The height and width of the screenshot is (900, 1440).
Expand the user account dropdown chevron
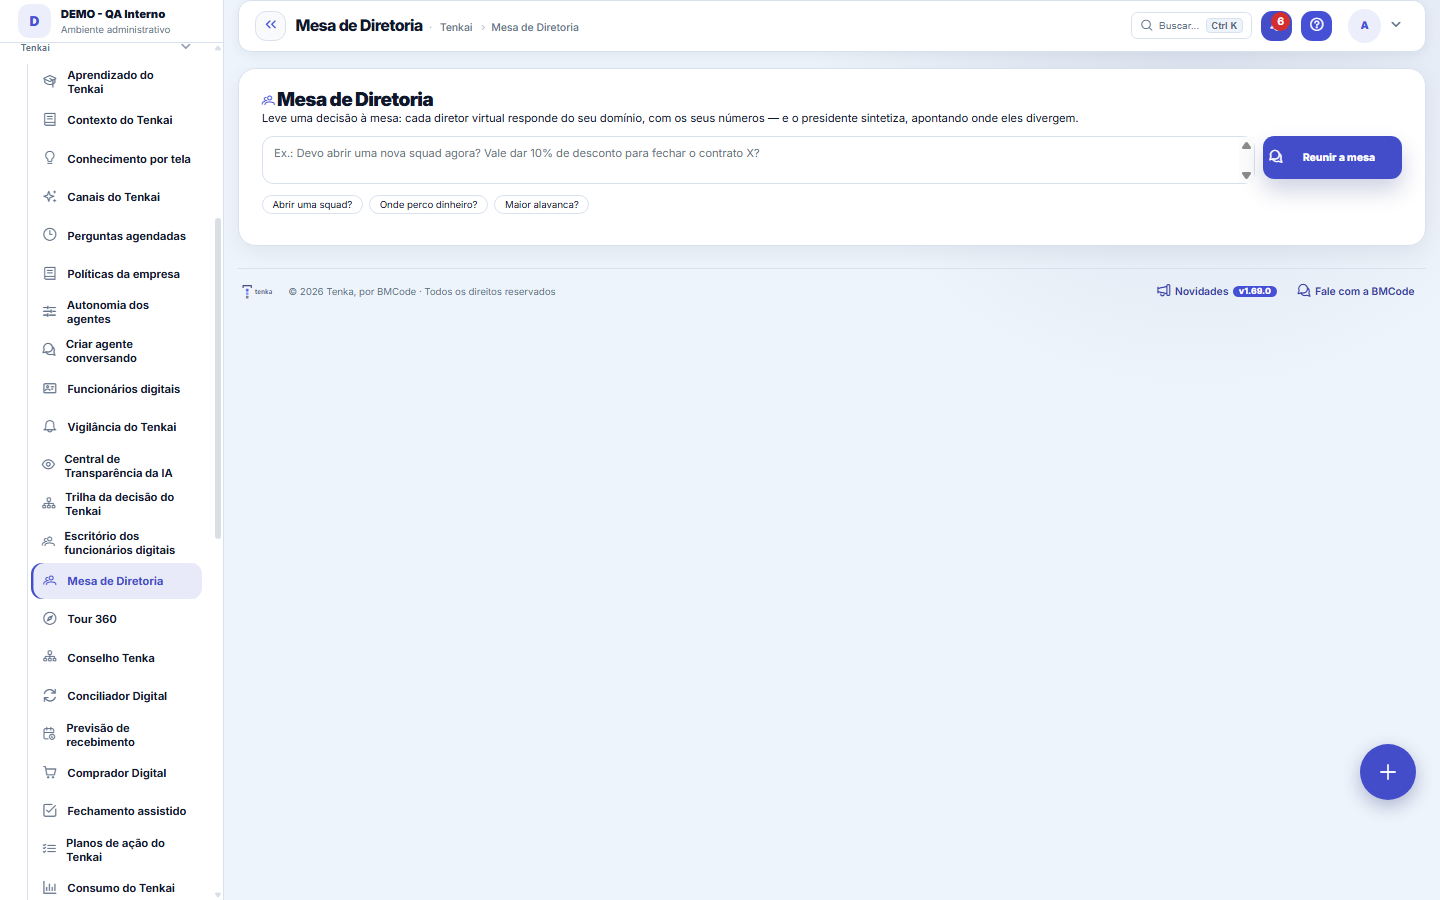point(1396,25)
